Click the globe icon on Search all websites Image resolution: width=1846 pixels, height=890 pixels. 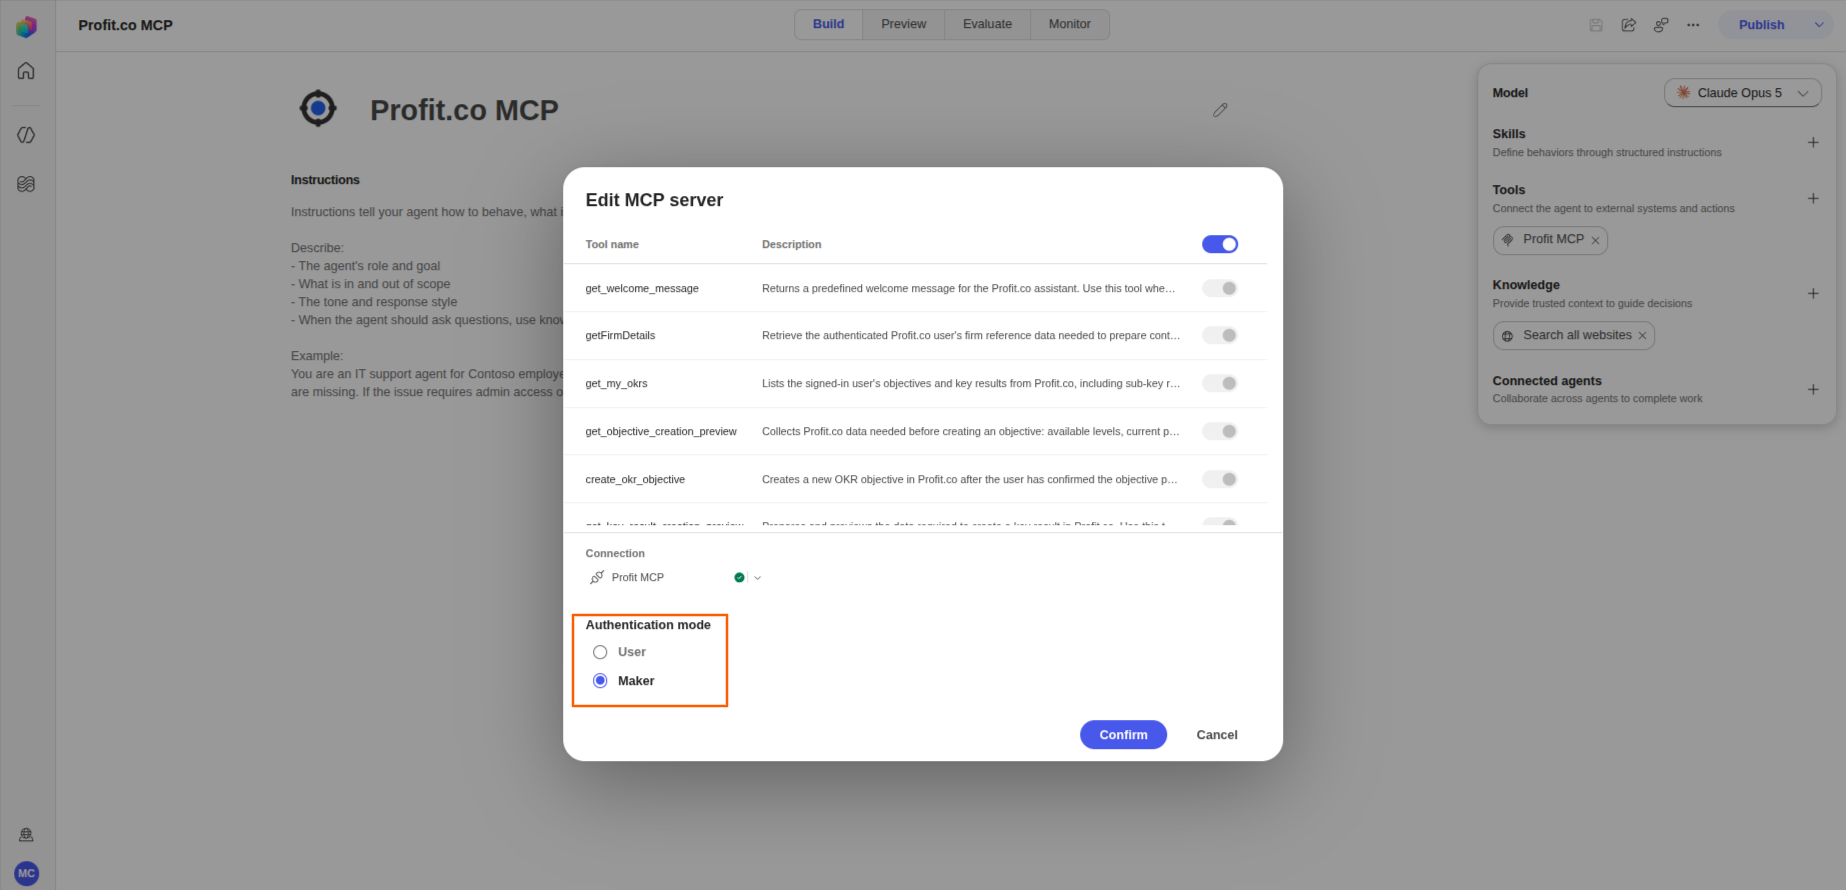click(x=1508, y=336)
